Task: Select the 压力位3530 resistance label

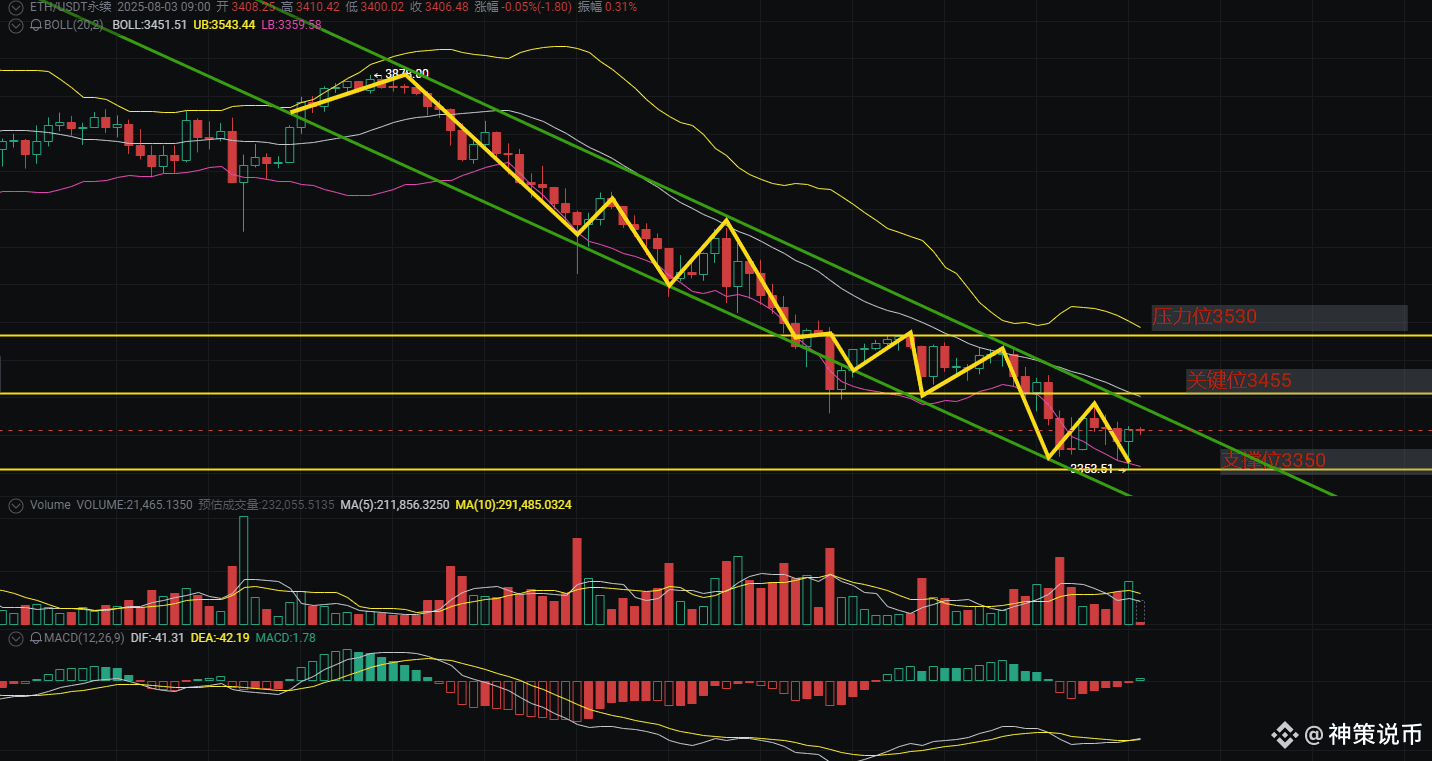Action: tap(1204, 317)
